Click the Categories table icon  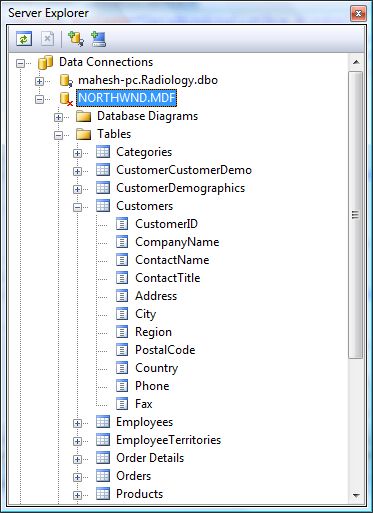103,152
